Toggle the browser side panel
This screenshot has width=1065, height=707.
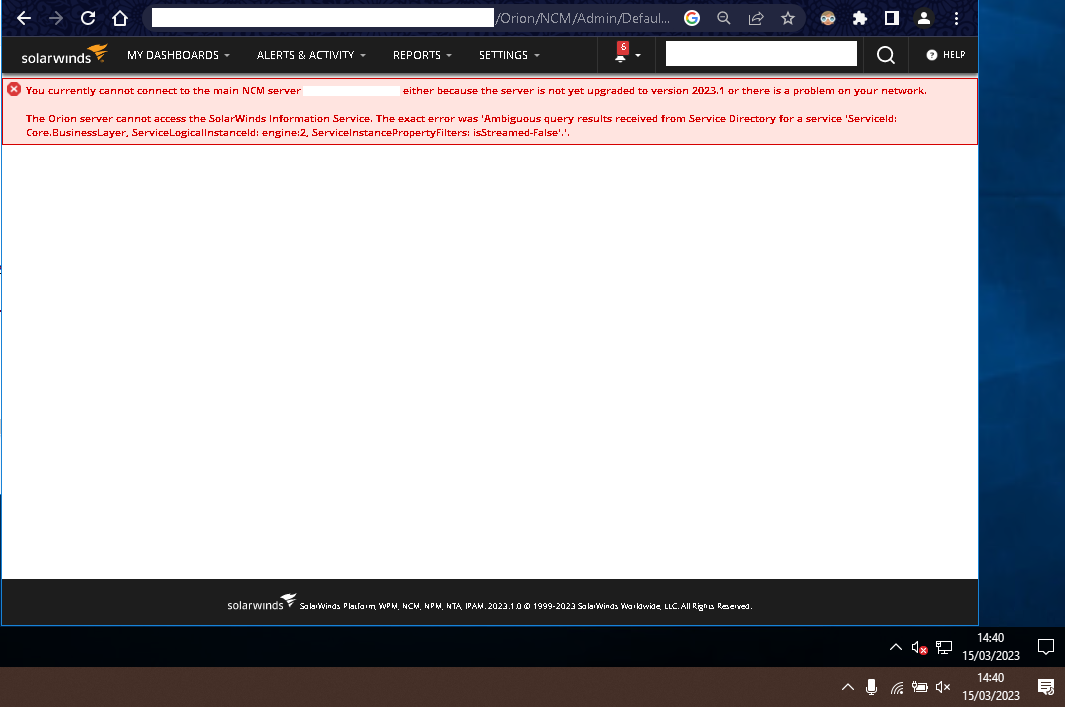(892, 18)
